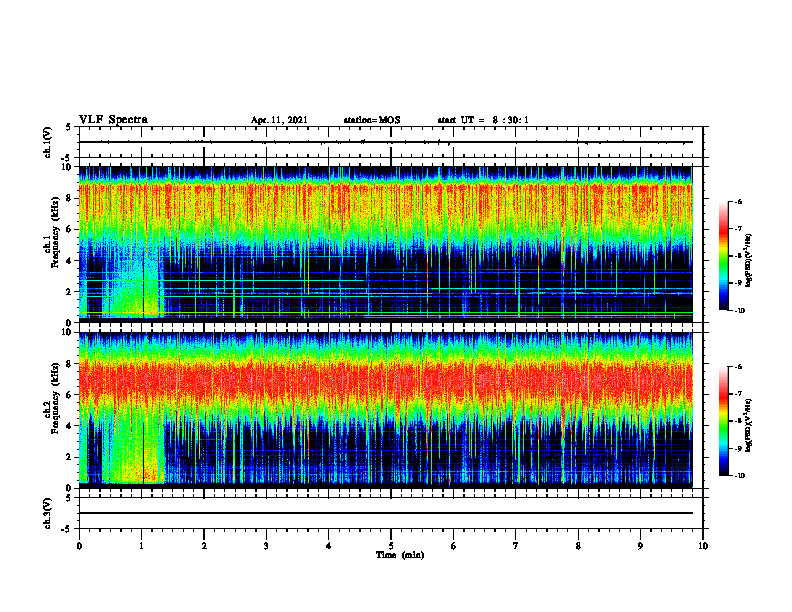This screenshot has width=792, height=612.
Task: Click the time axis tick label "1"
Action: pos(141,546)
